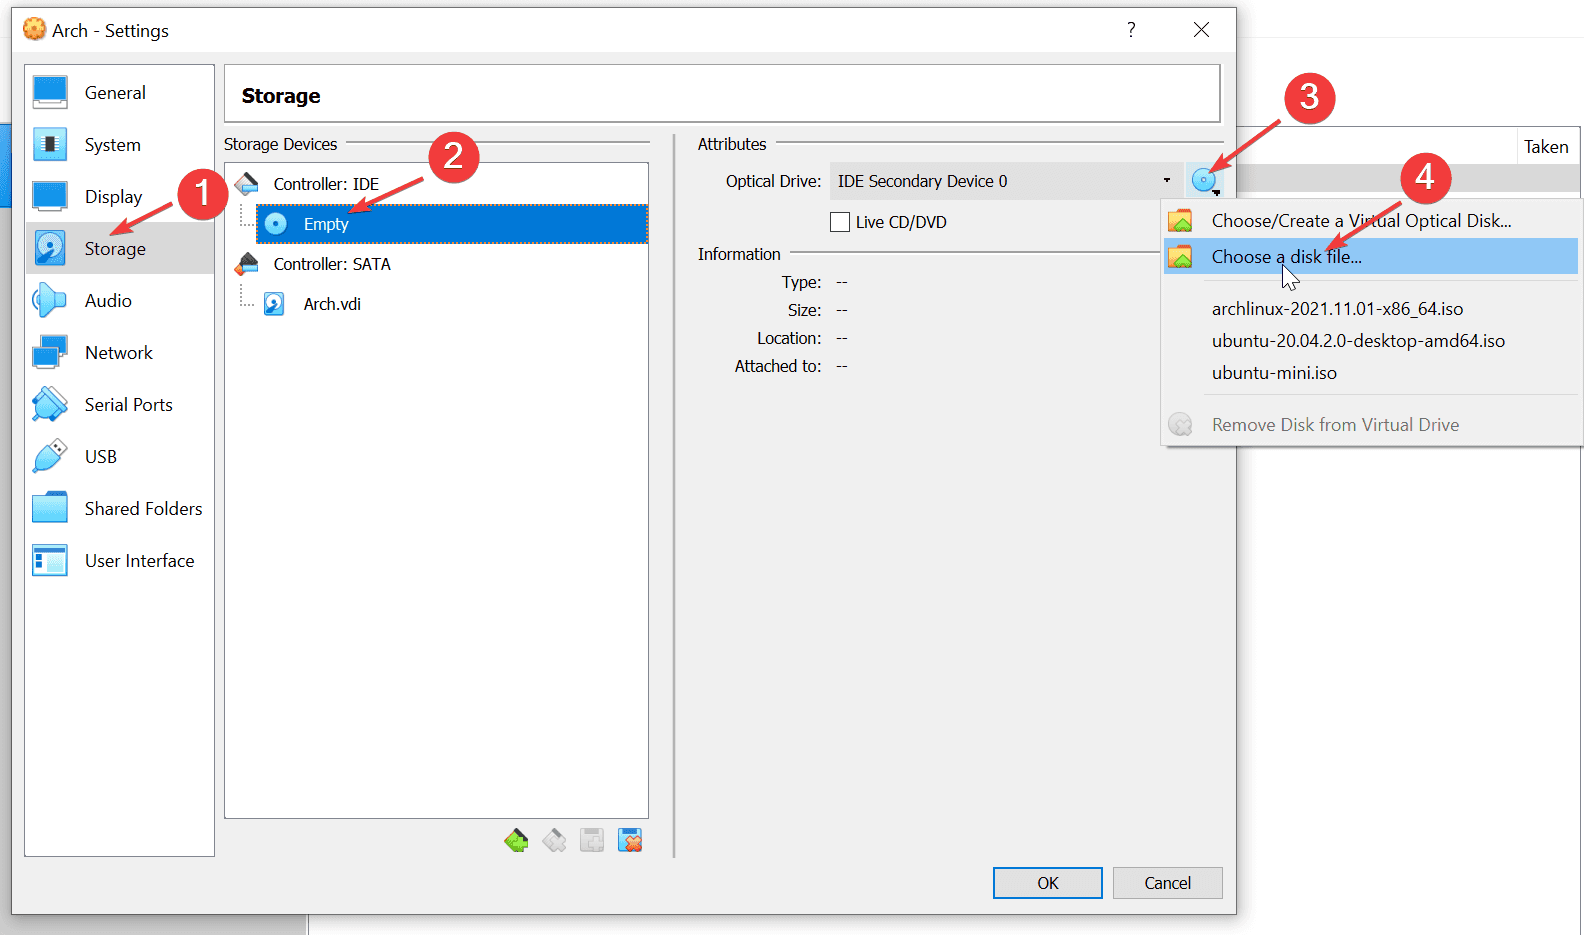Open the User Interface icon
The height and width of the screenshot is (935, 1584).
coord(50,560)
